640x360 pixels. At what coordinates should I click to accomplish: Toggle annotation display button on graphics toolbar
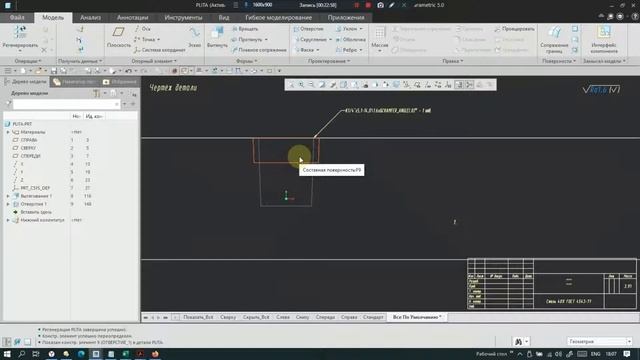point(459,84)
